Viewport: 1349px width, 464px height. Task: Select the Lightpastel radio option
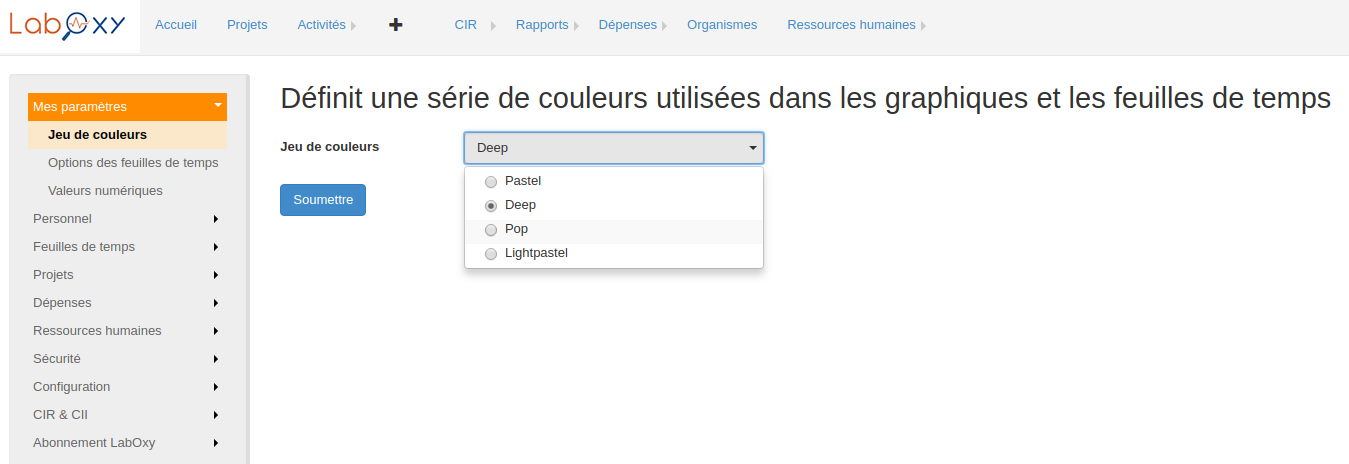(x=491, y=254)
